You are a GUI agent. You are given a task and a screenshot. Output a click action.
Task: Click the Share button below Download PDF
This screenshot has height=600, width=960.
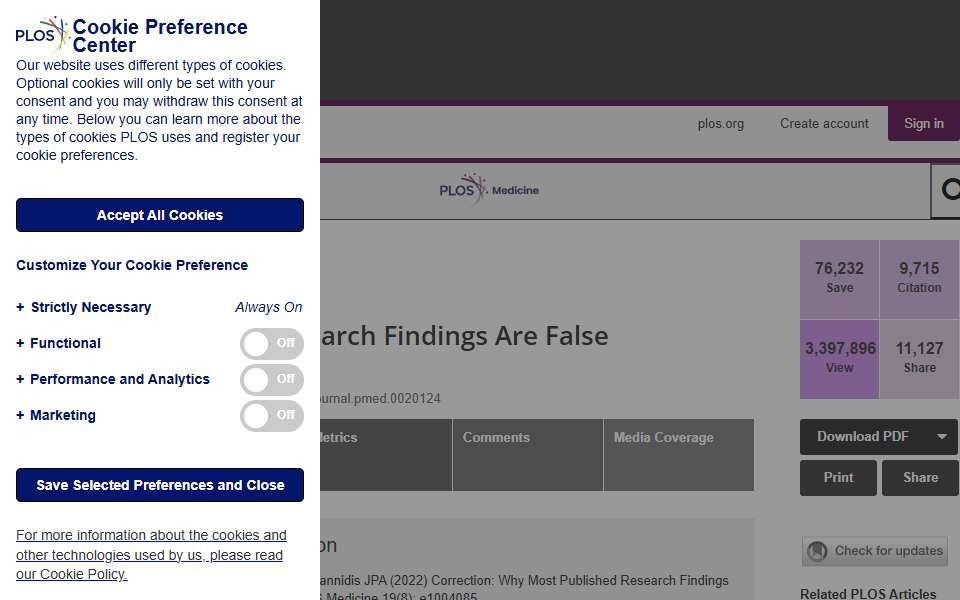pos(920,478)
